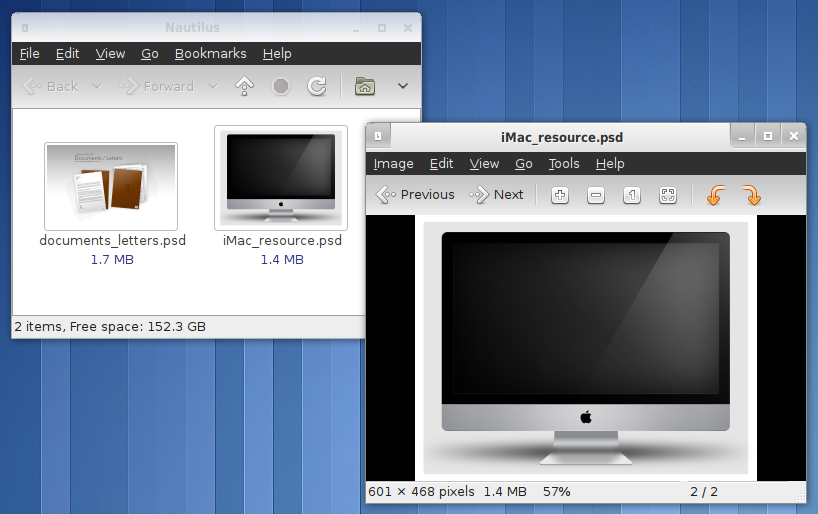This screenshot has width=818, height=514.
Task: Close the Nautilus window
Action: tap(408, 28)
